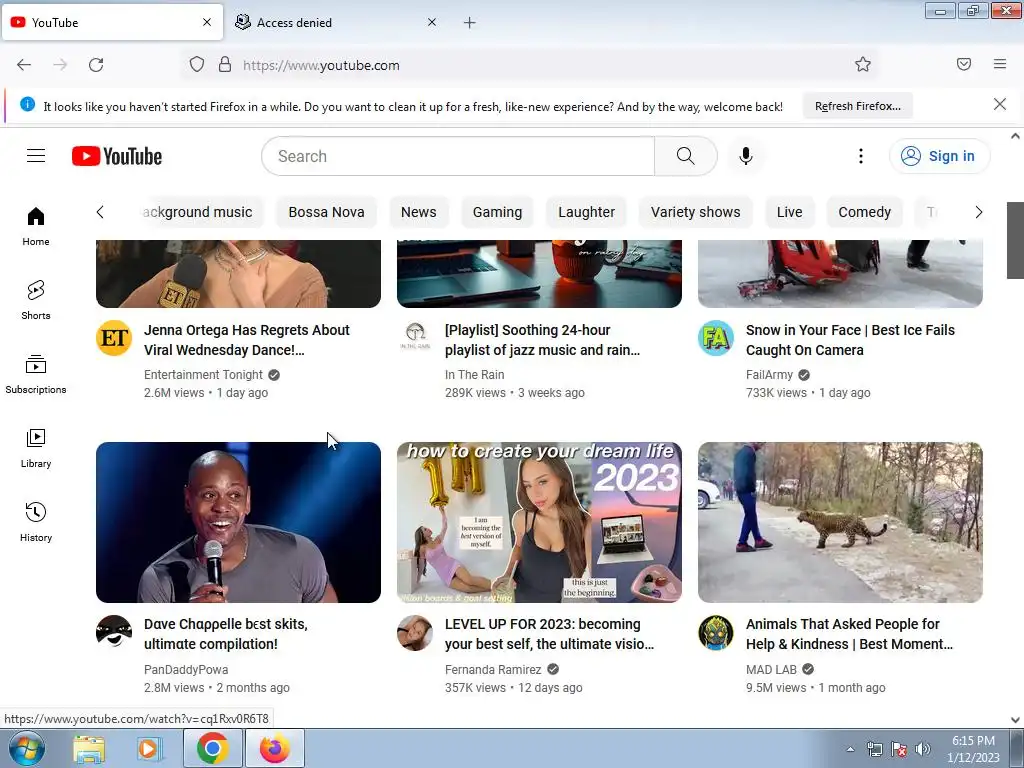Image resolution: width=1024 pixels, height=768 pixels.
Task: Open MAD LAB channel avatar
Action: pyautogui.click(x=716, y=632)
